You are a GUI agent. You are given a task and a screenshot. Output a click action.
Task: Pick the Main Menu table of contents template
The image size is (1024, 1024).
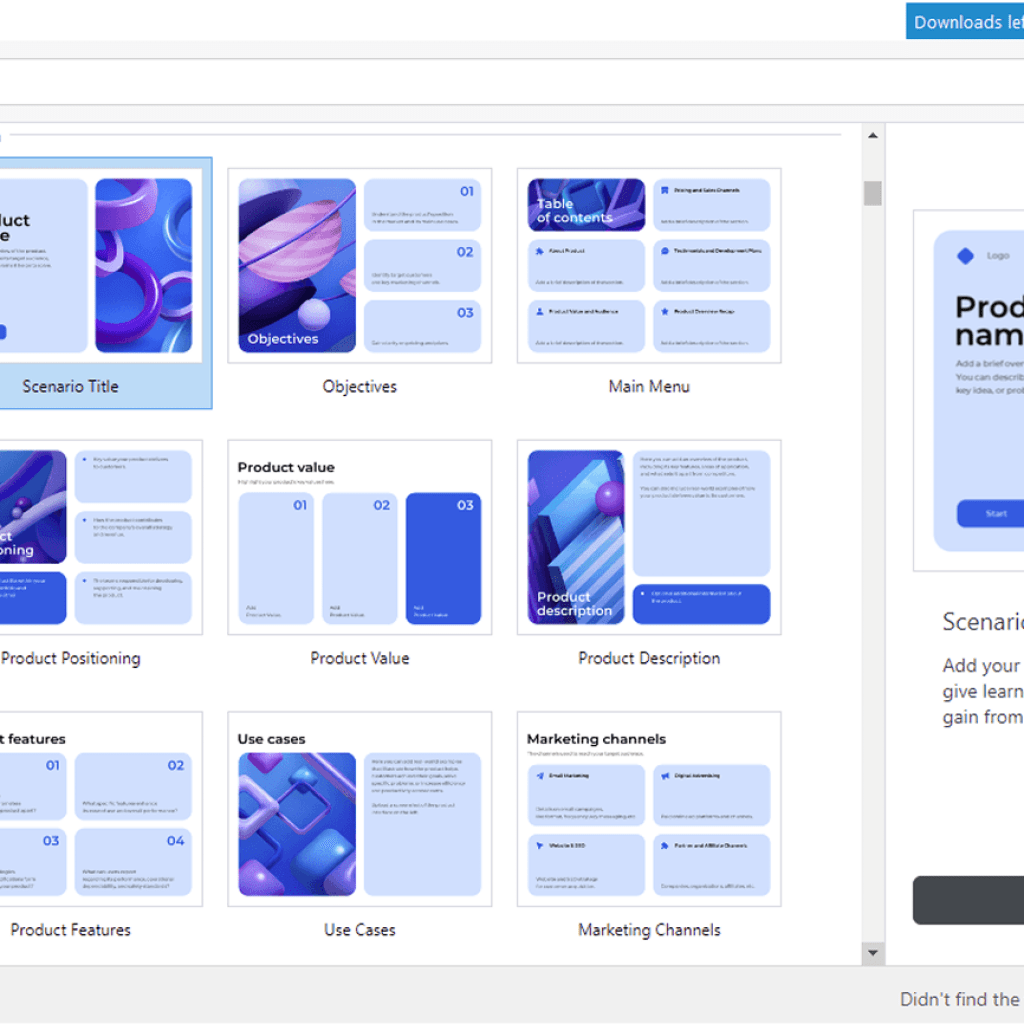click(648, 266)
